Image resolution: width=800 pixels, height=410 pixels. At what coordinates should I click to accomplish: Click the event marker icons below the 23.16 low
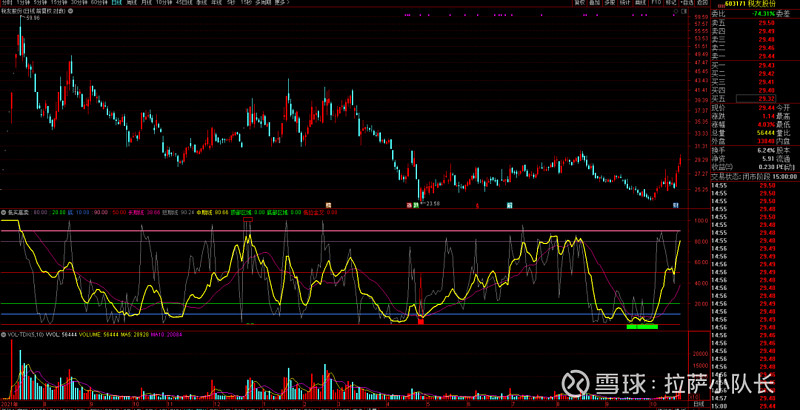click(412, 205)
